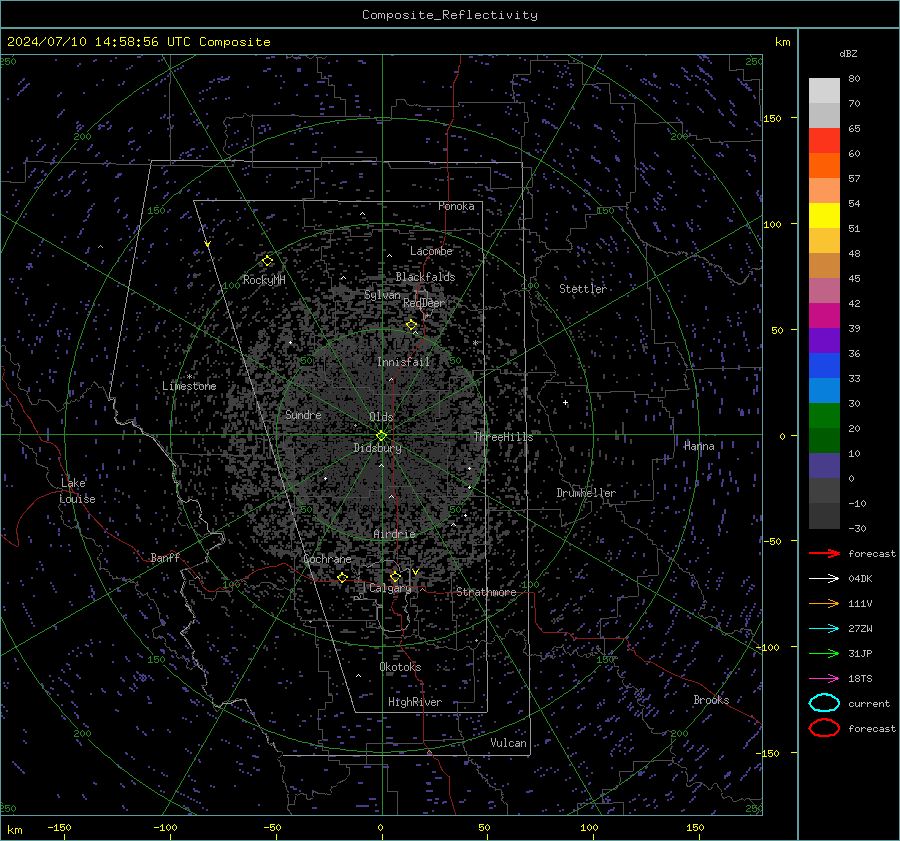Click the white plus marker west of Hanna
The height and width of the screenshot is (841, 900).
pyautogui.click(x=566, y=403)
